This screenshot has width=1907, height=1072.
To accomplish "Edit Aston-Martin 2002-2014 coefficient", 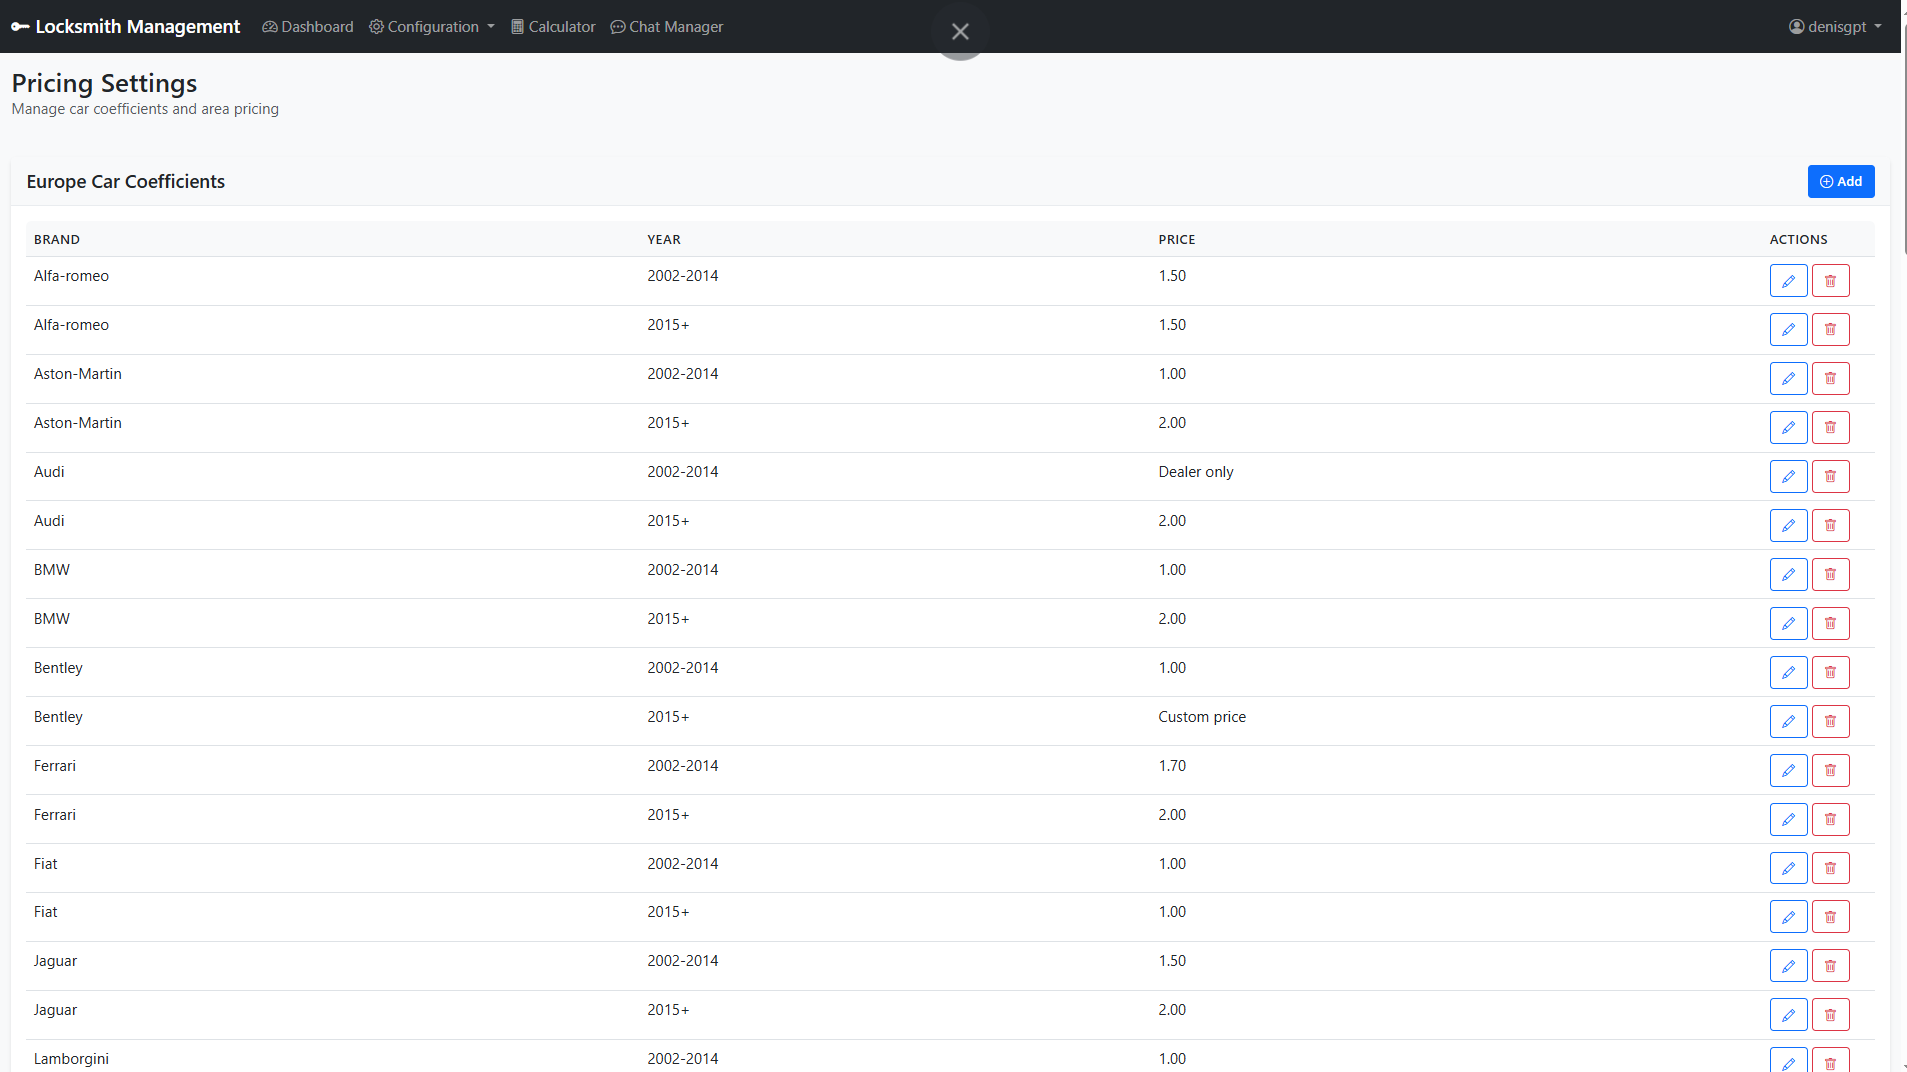I will [1788, 379].
